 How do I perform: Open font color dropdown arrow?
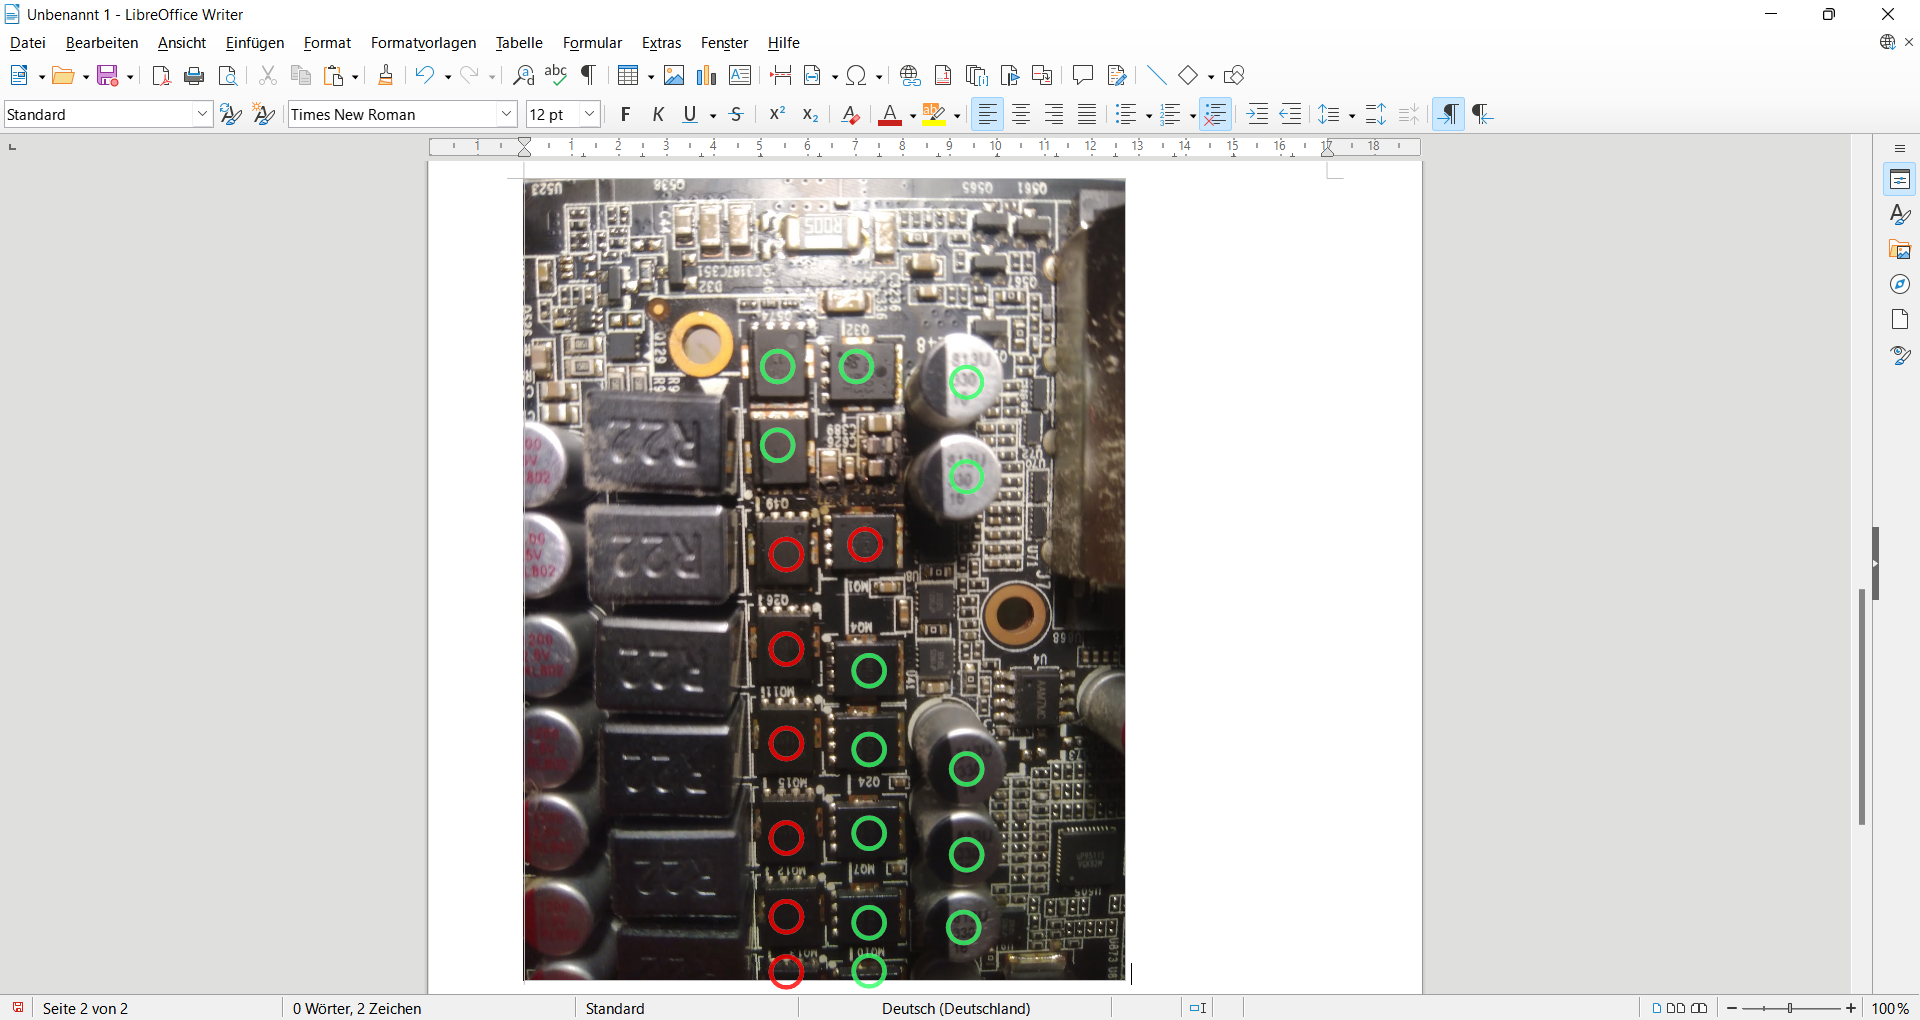(913, 116)
